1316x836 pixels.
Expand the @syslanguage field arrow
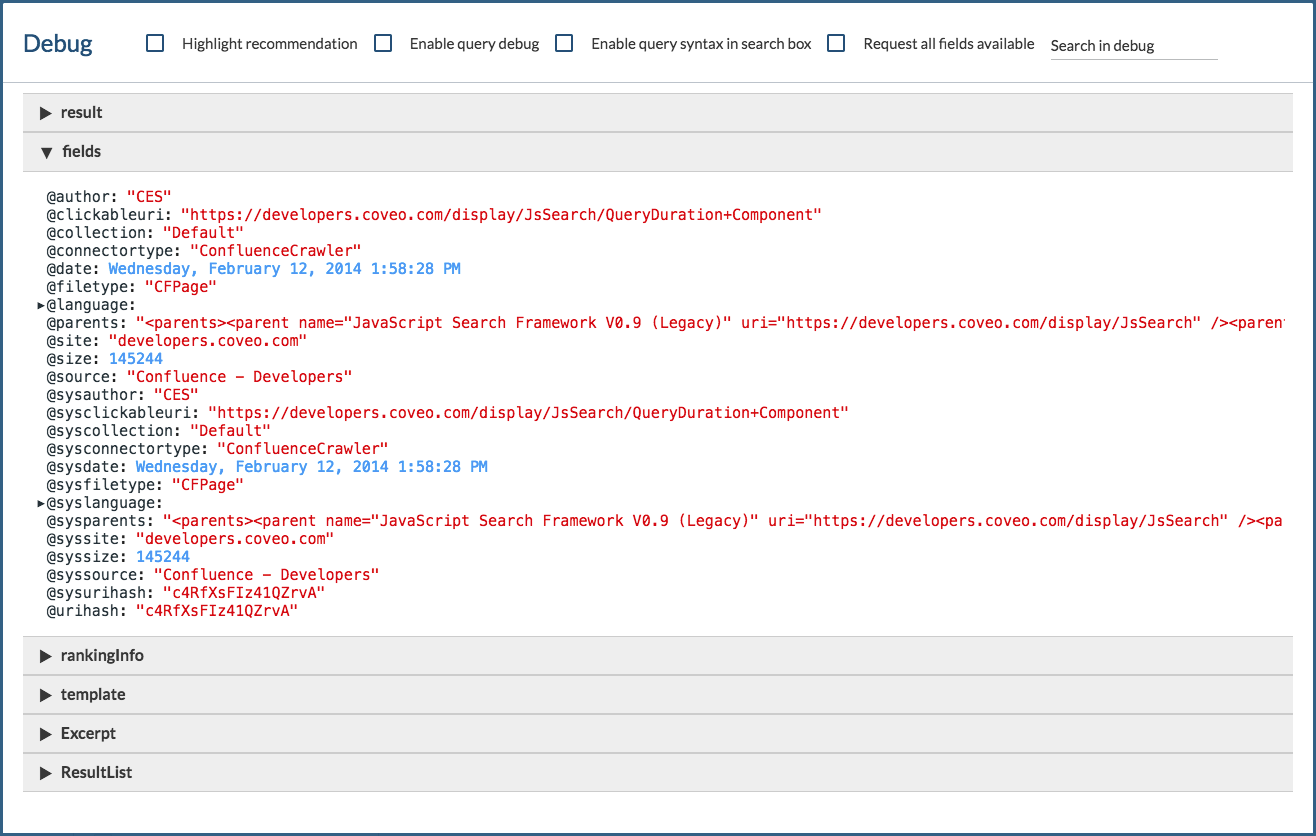[x=41, y=503]
